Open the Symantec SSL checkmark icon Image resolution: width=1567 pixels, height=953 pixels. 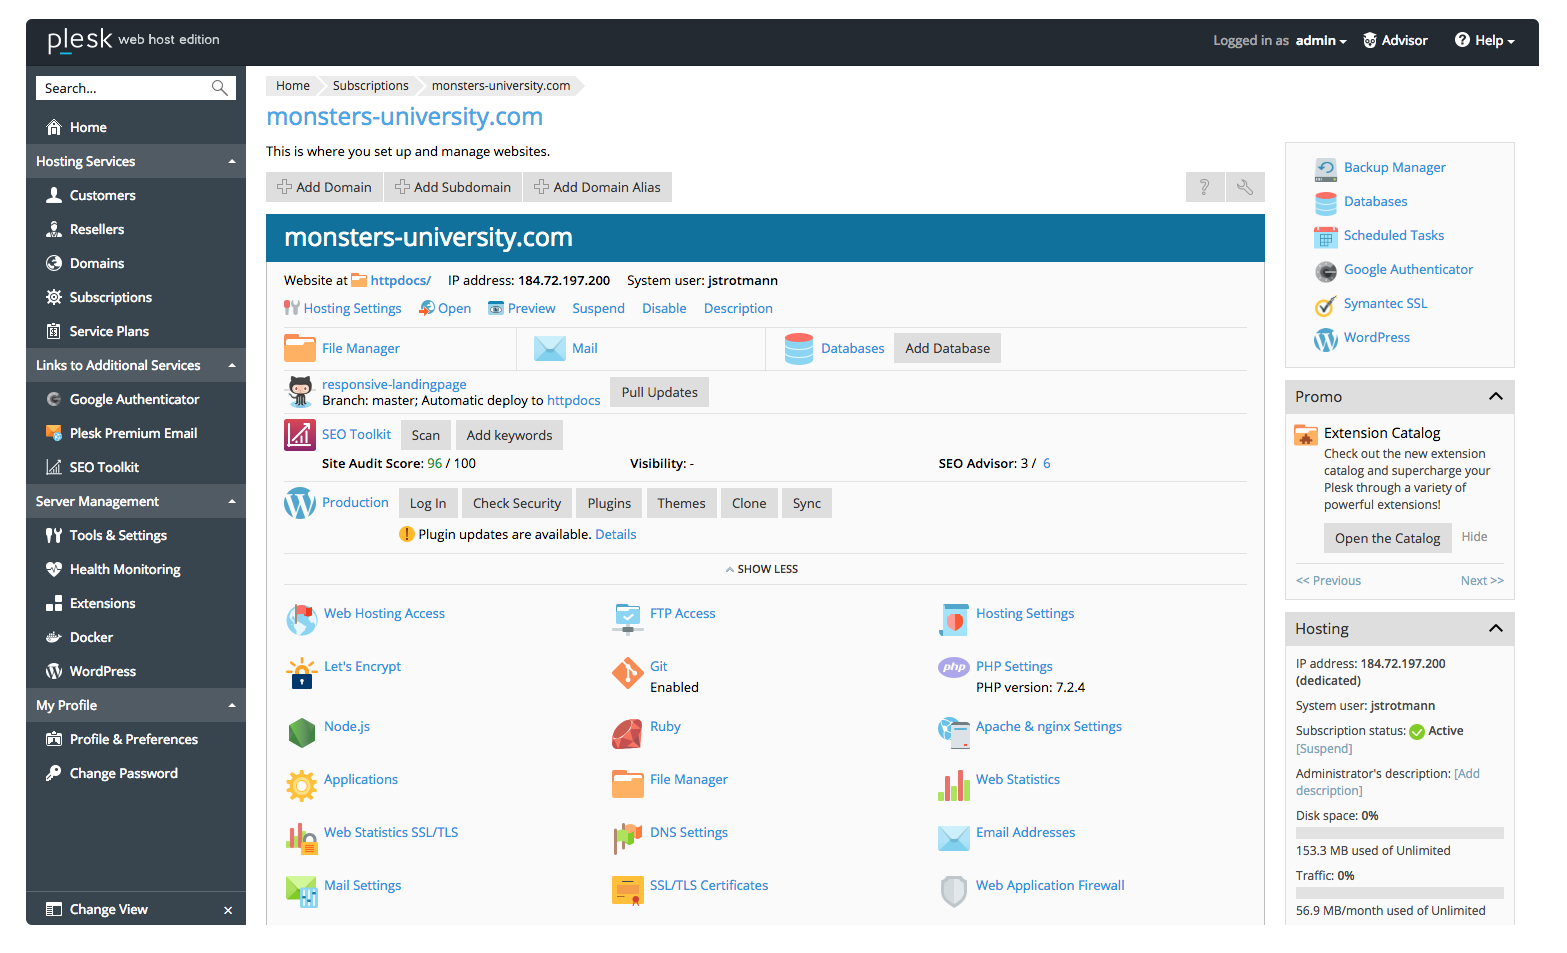coord(1326,304)
